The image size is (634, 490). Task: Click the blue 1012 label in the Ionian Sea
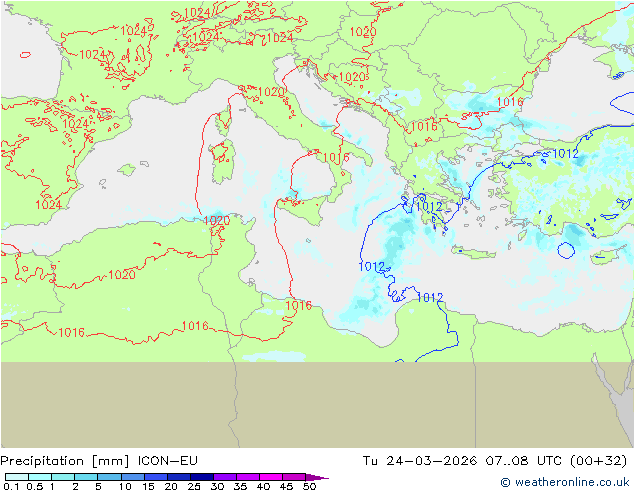372,266
